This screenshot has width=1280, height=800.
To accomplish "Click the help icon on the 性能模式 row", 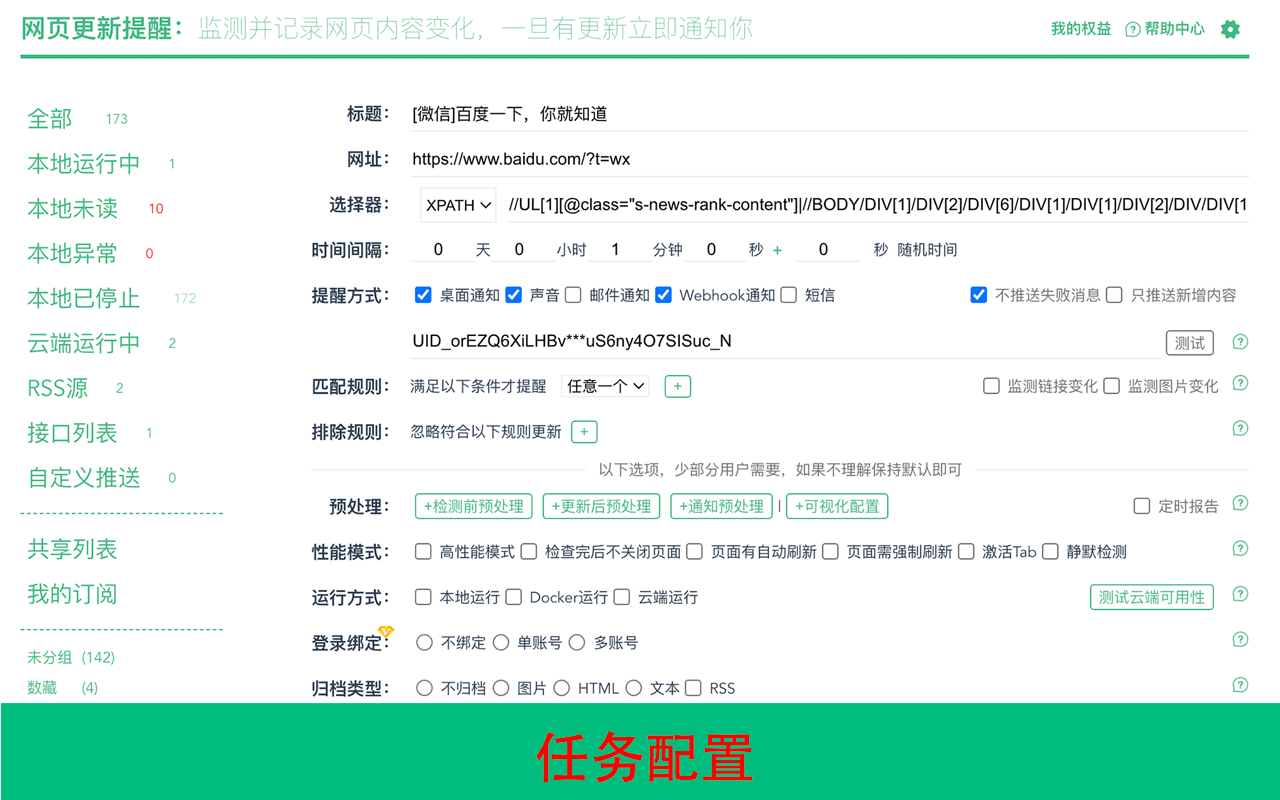I will click(1240, 549).
